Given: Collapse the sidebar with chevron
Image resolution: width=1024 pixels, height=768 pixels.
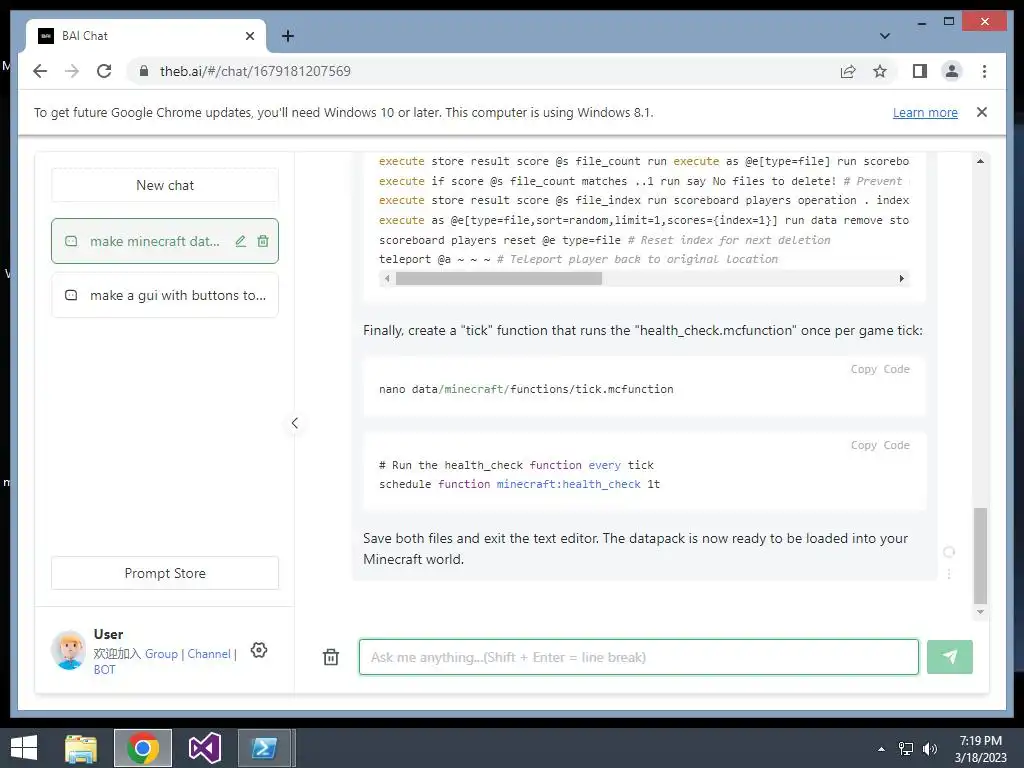Looking at the screenshot, I should pyautogui.click(x=295, y=423).
